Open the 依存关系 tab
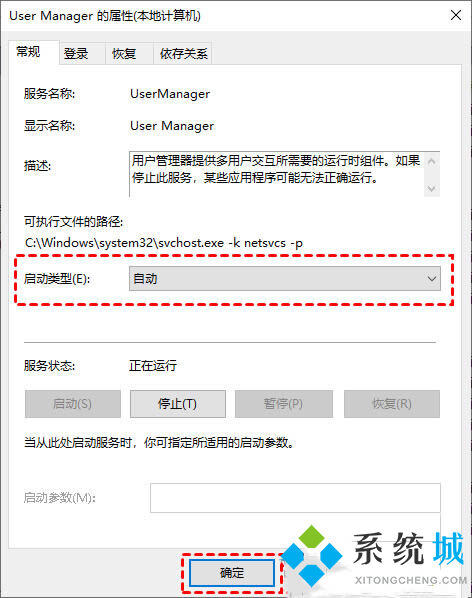 coord(183,53)
